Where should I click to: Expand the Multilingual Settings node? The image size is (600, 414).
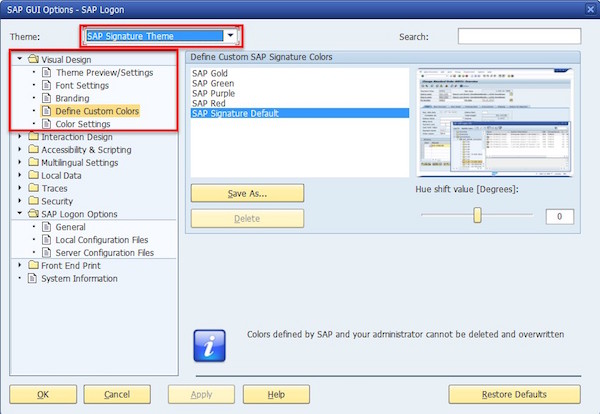[x=20, y=162]
